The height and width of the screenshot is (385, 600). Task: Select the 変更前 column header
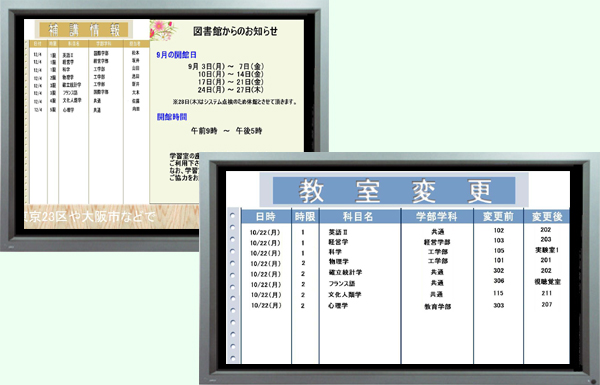498,217
